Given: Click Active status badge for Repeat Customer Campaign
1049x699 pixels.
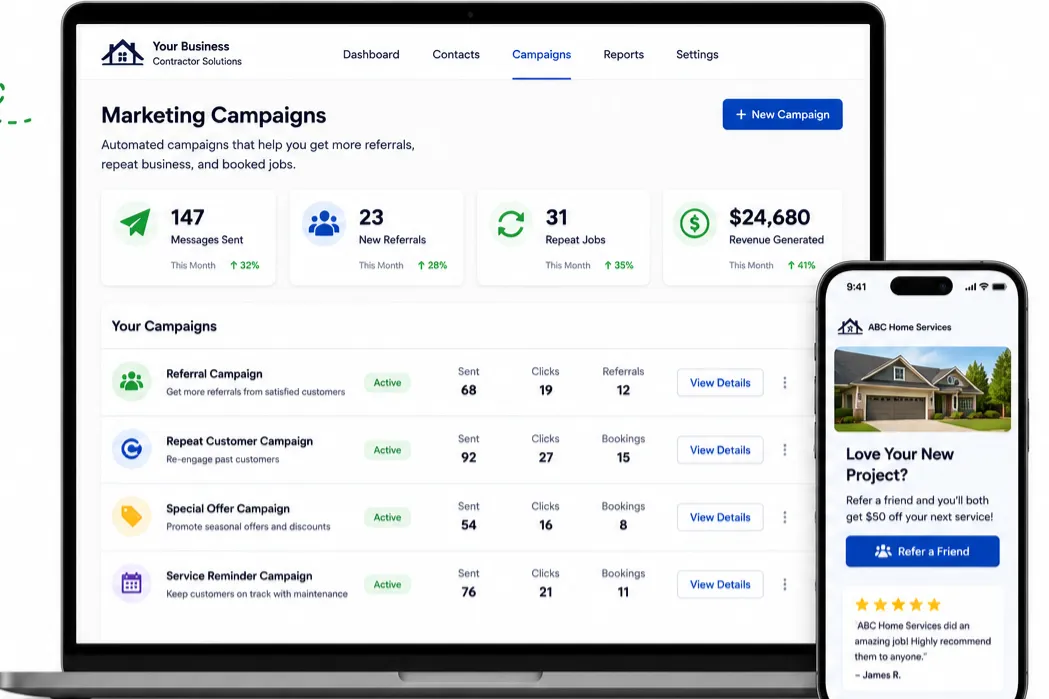Looking at the screenshot, I should pos(387,450).
